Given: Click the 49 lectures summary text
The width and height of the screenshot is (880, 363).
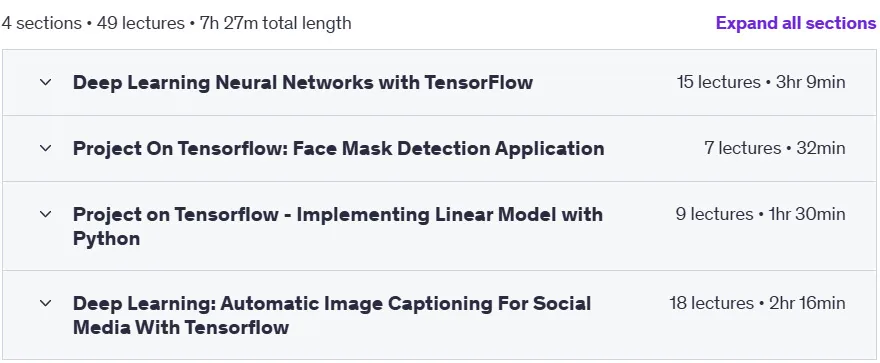Looking at the screenshot, I should tap(141, 23).
